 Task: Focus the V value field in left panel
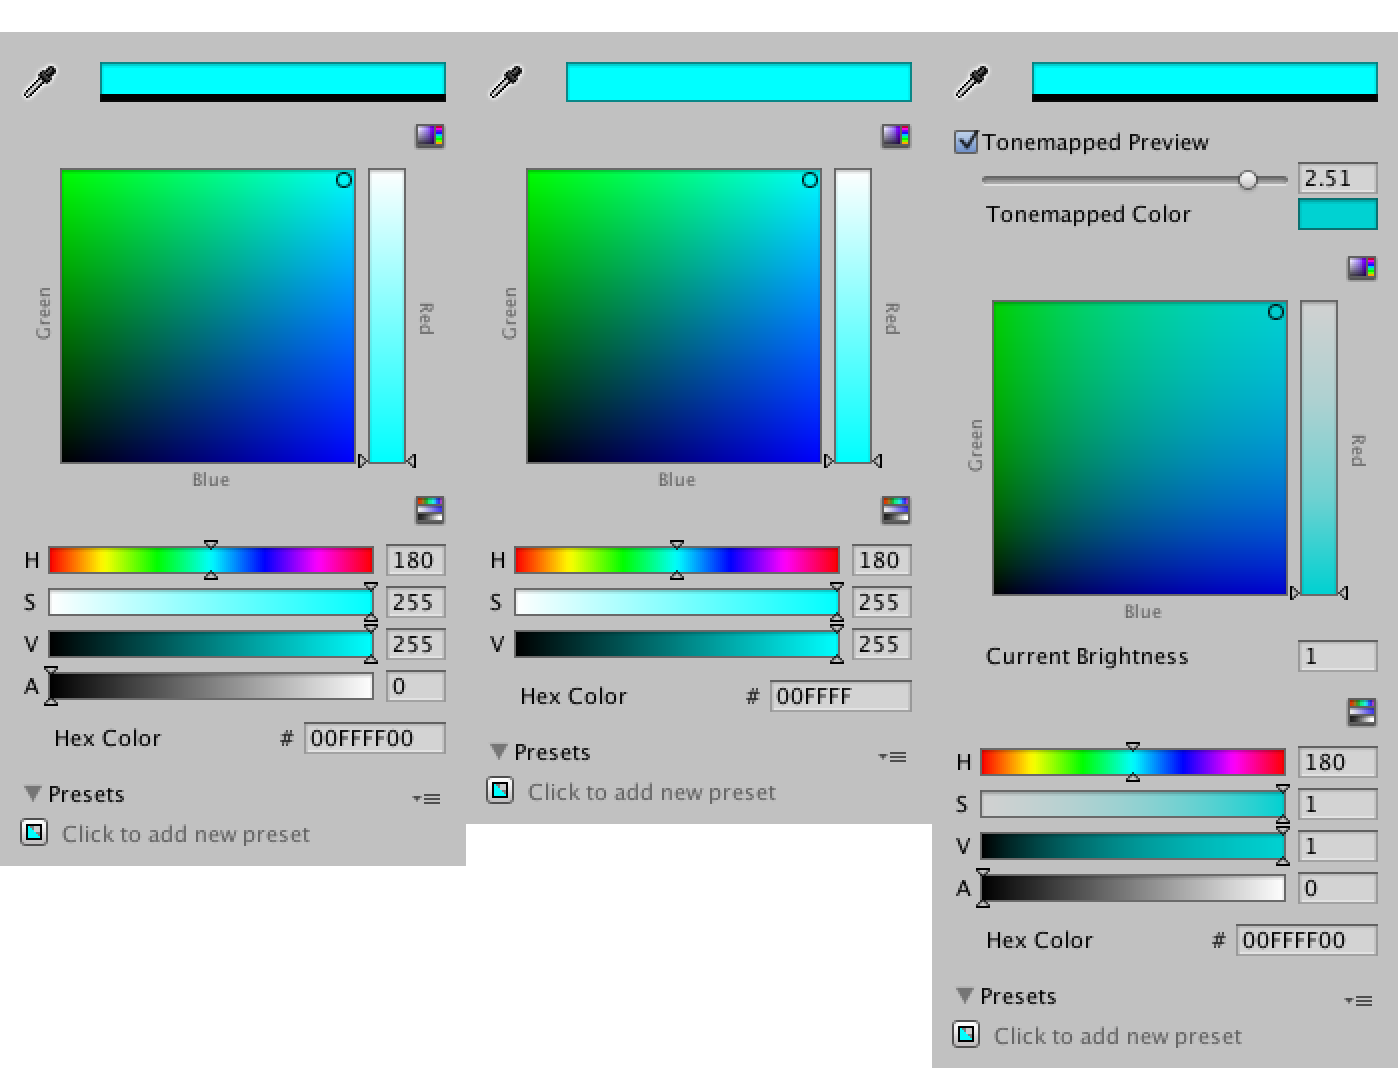(415, 644)
